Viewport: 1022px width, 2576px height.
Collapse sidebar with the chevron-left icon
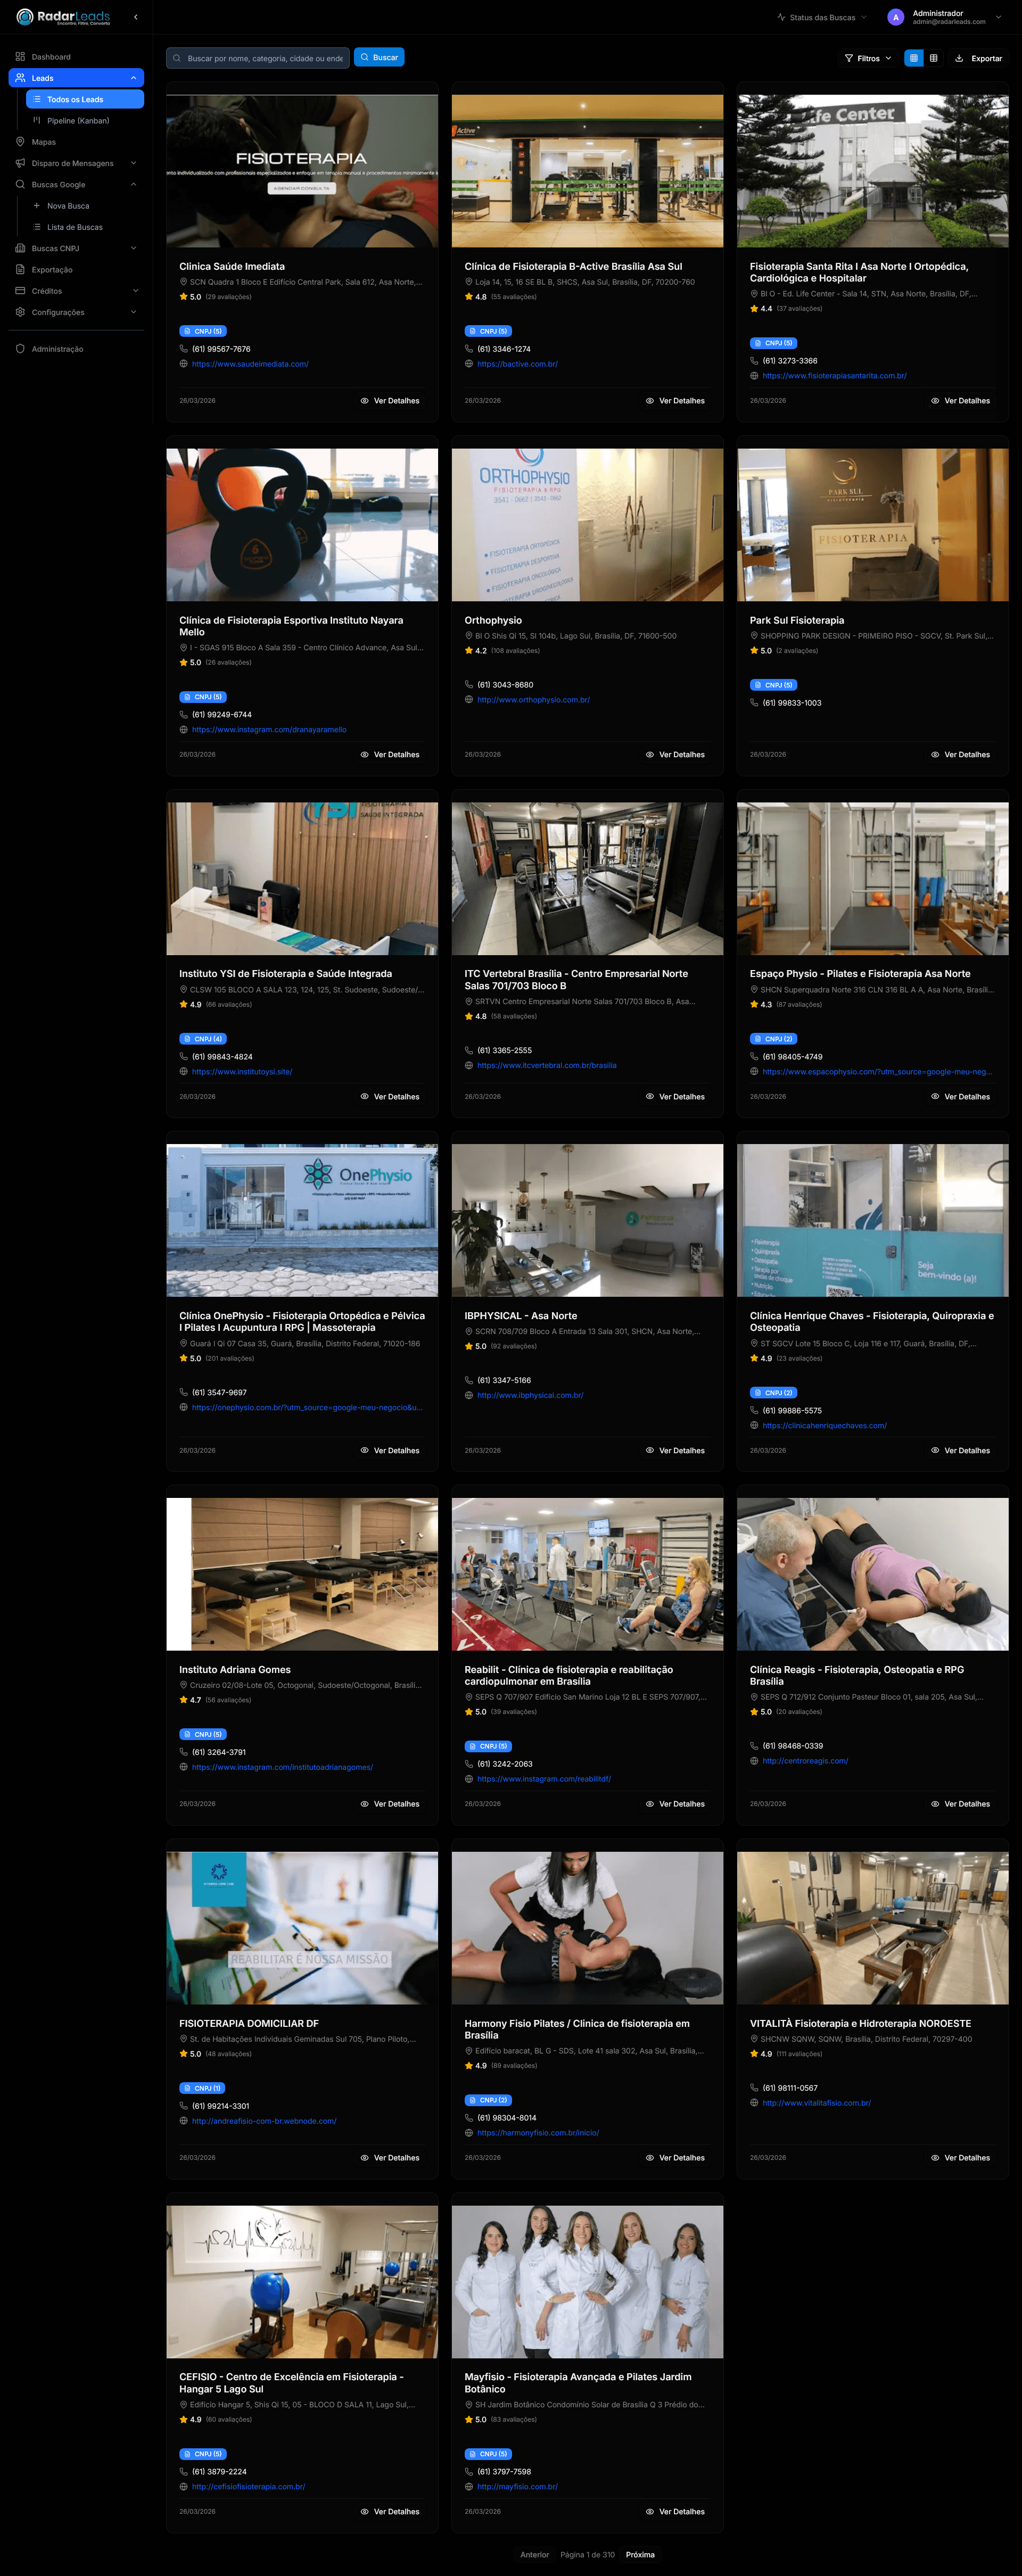pyautogui.click(x=136, y=17)
